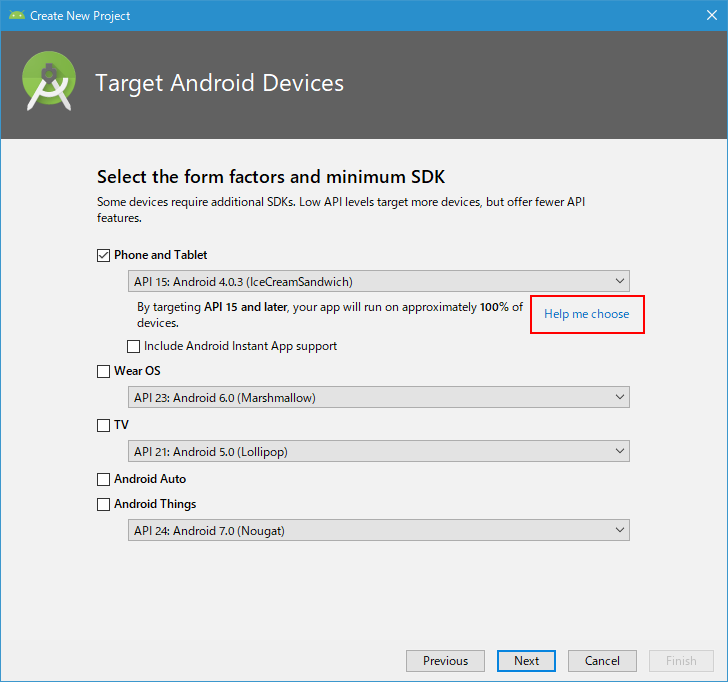
Task: Go back with the Previous button
Action: pos(445,661)
